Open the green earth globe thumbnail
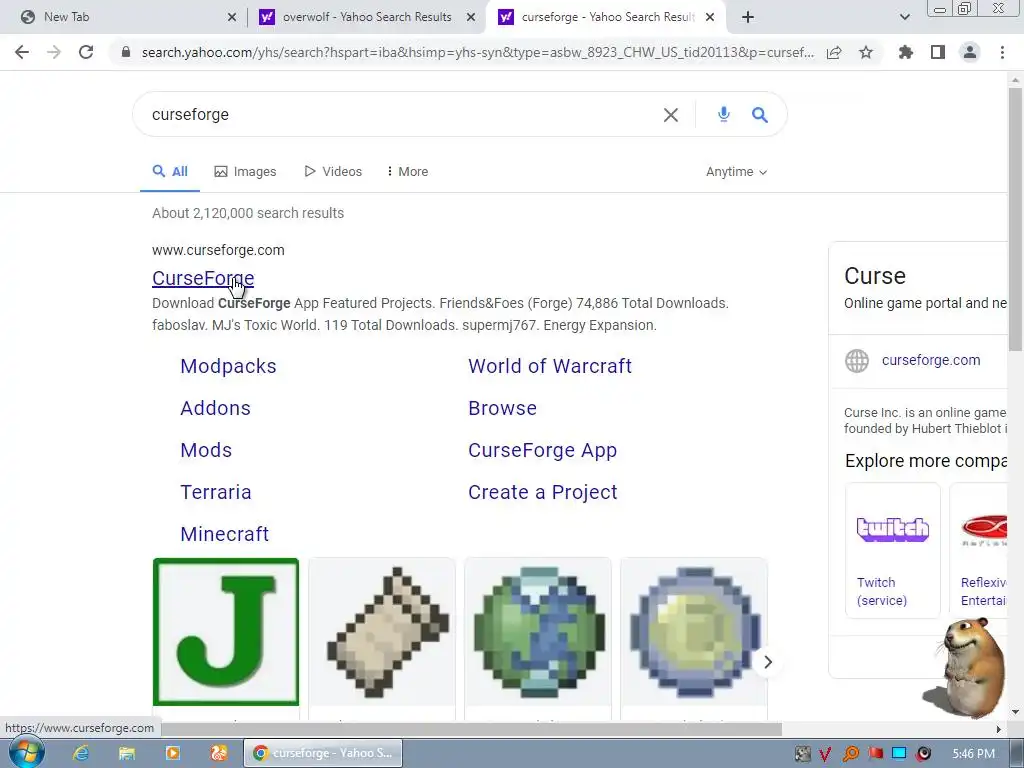Image resolution: width=1024 pixels, height=768 pixels. tap(538, 632)
